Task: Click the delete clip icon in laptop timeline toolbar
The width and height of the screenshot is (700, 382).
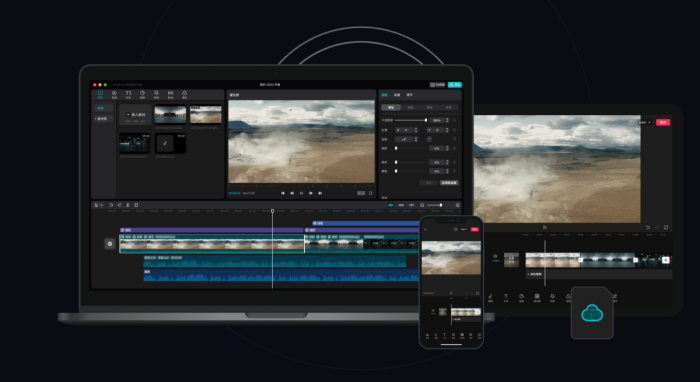Action: pos(136,205)
